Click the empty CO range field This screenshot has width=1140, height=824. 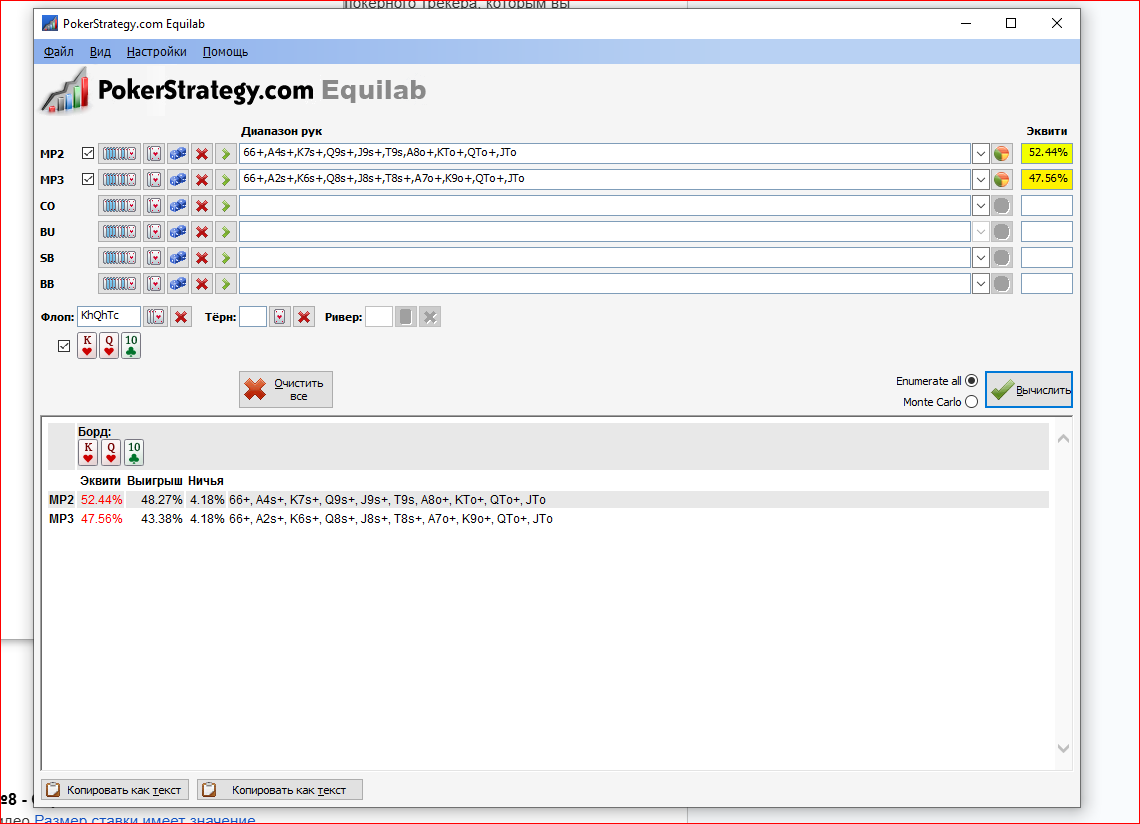605,206
